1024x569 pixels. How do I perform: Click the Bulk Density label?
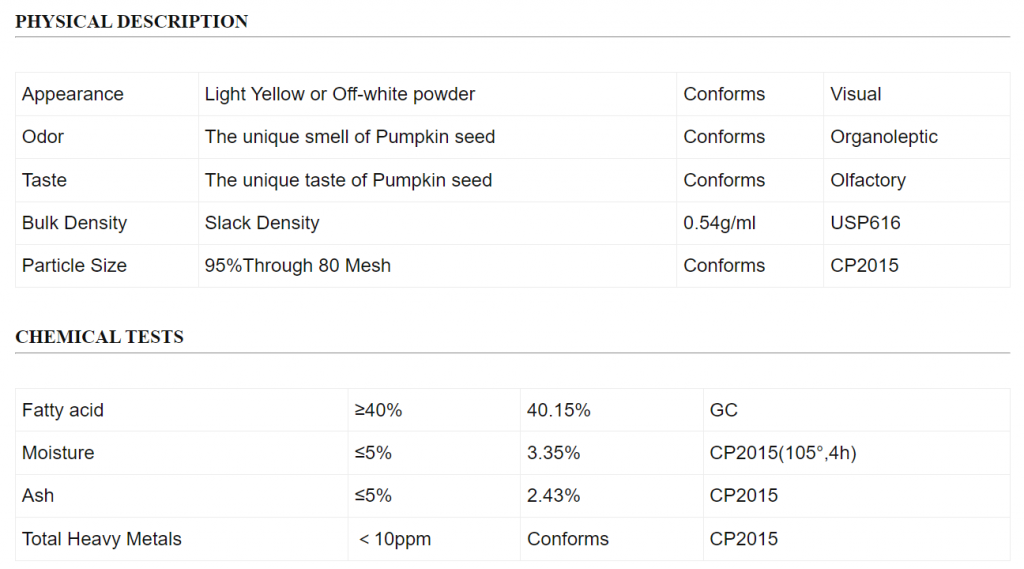point(74,223)
